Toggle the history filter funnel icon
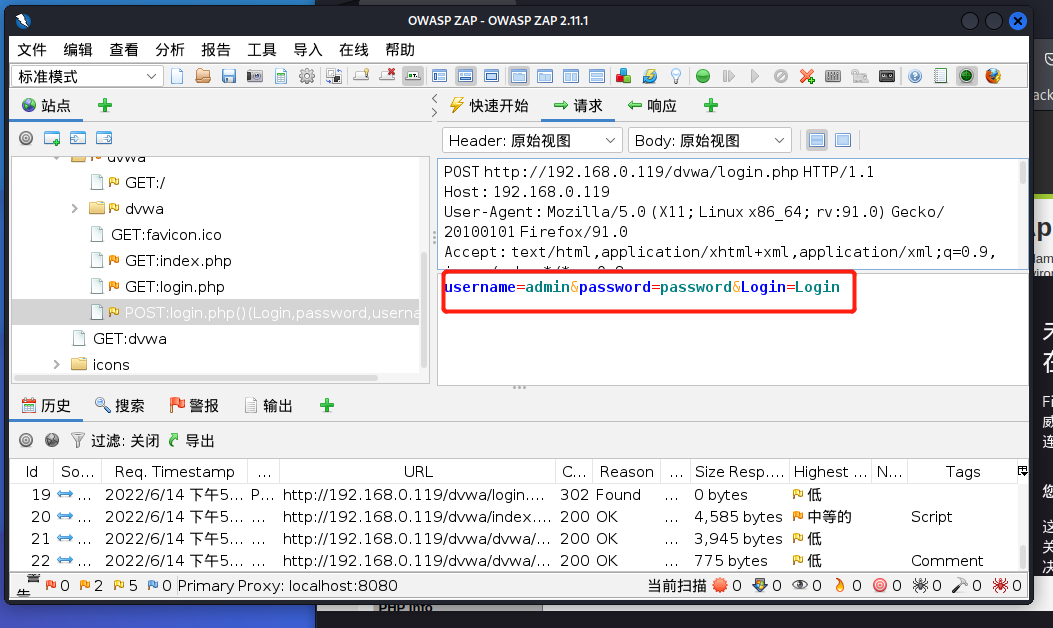 tap(78, 441)
